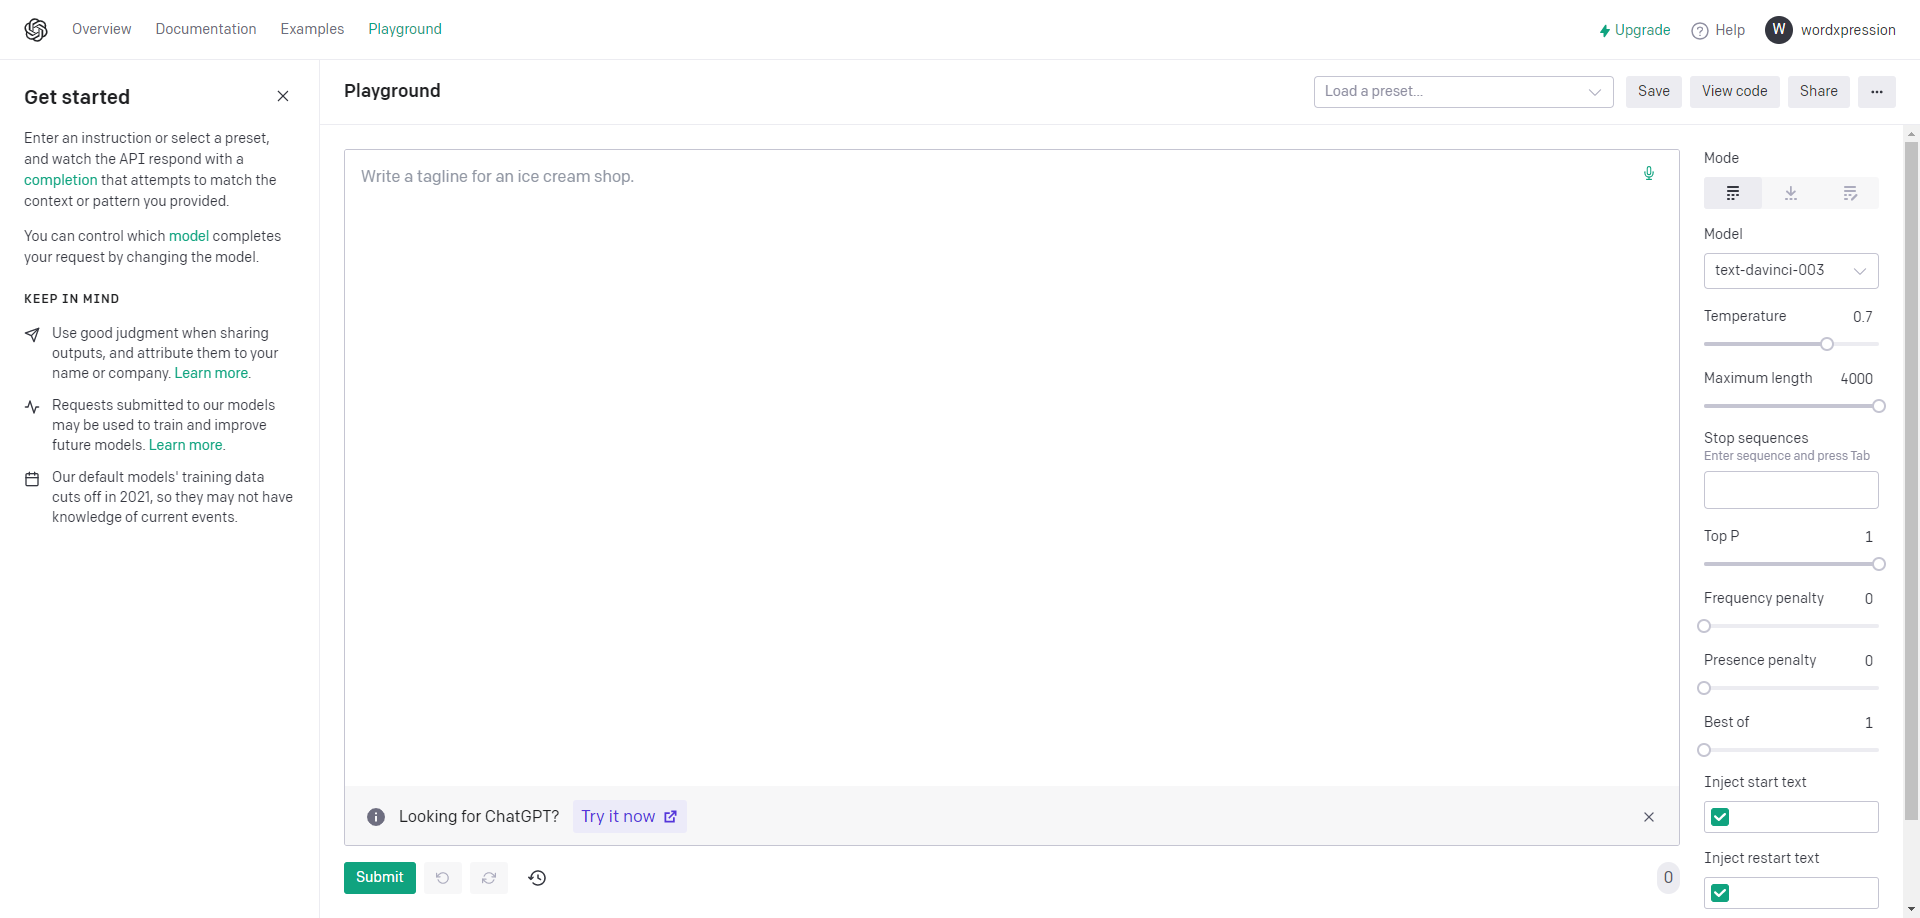Open the three-dots more options menu
1920x918 pixels.
click(x=1877, y=92)
